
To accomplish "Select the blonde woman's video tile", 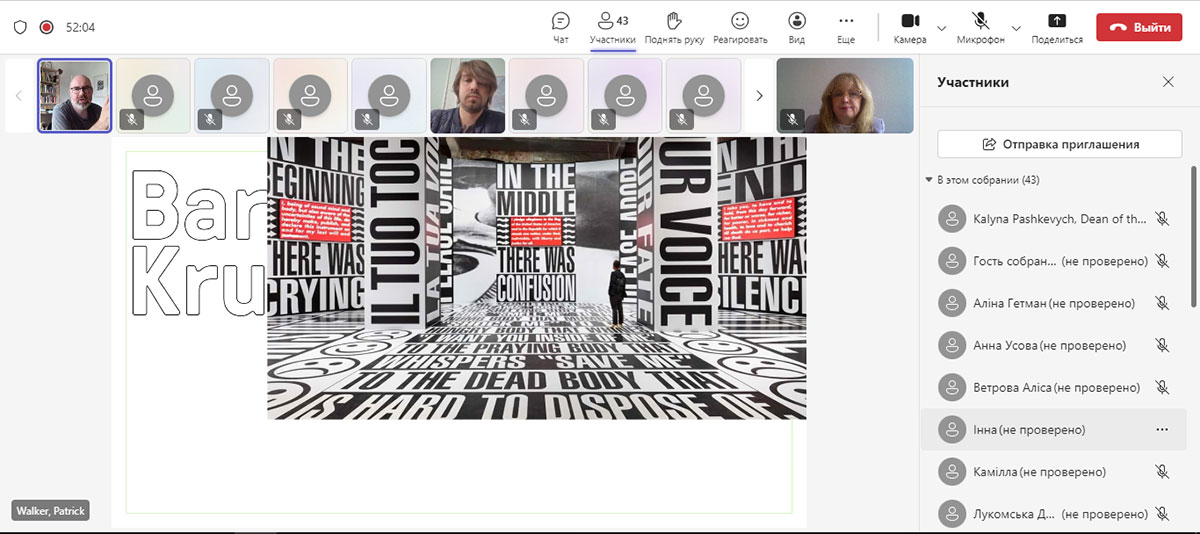I will 845,95.
